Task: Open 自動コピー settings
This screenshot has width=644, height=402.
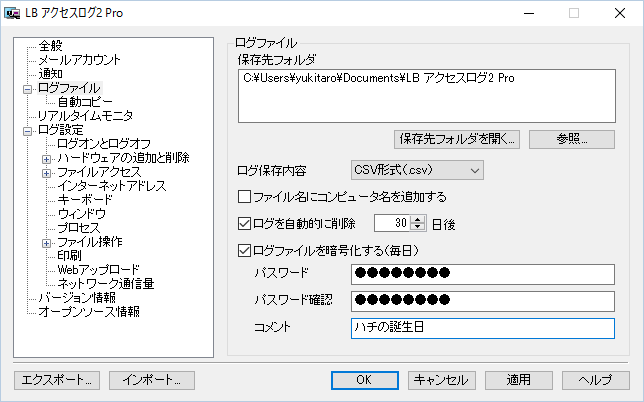Action: click(x=85, y=102)
